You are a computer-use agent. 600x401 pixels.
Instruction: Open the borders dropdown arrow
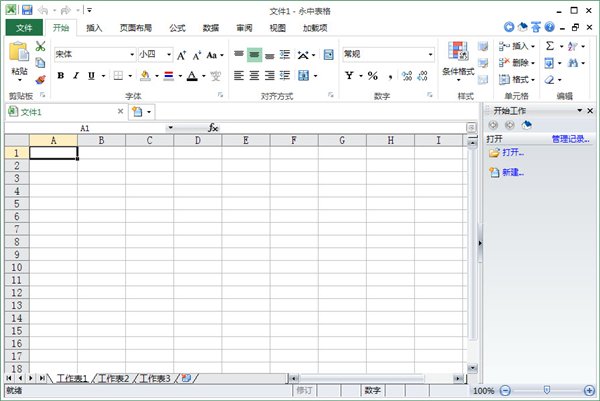130,76
